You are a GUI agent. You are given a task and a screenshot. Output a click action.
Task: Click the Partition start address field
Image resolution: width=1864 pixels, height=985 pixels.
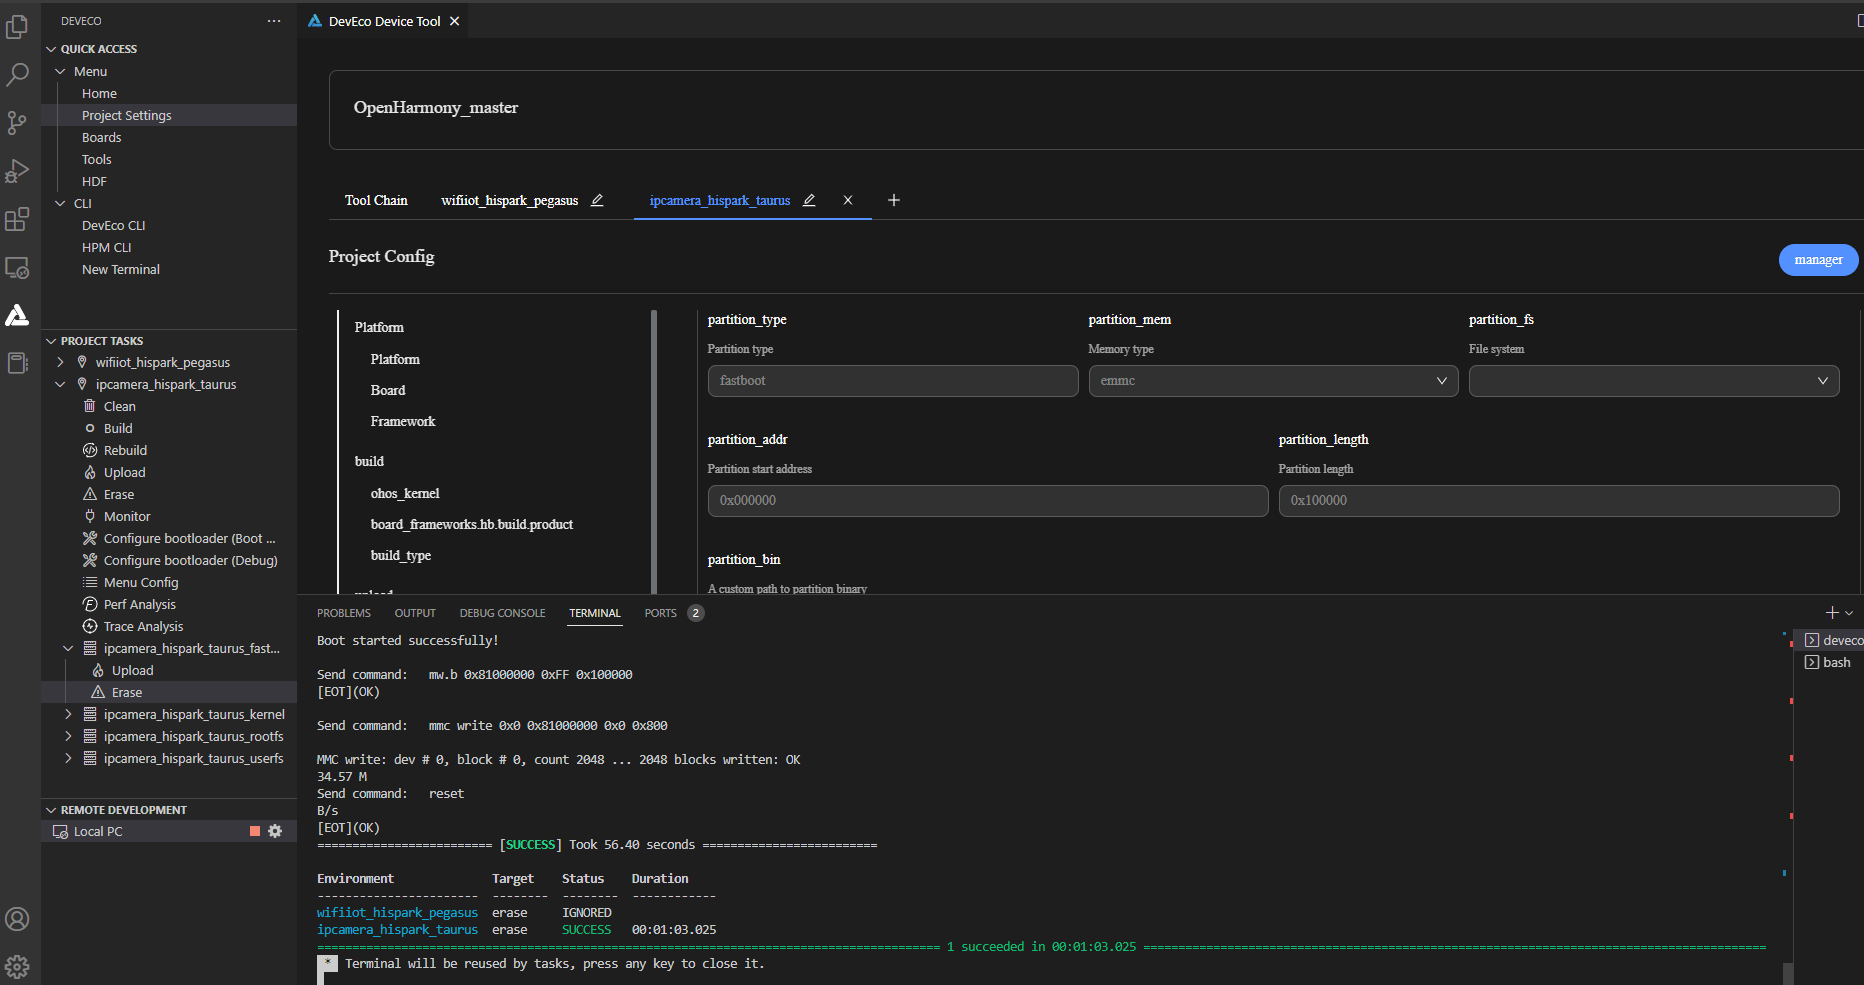pyautogui.click(x=988, y=501)
